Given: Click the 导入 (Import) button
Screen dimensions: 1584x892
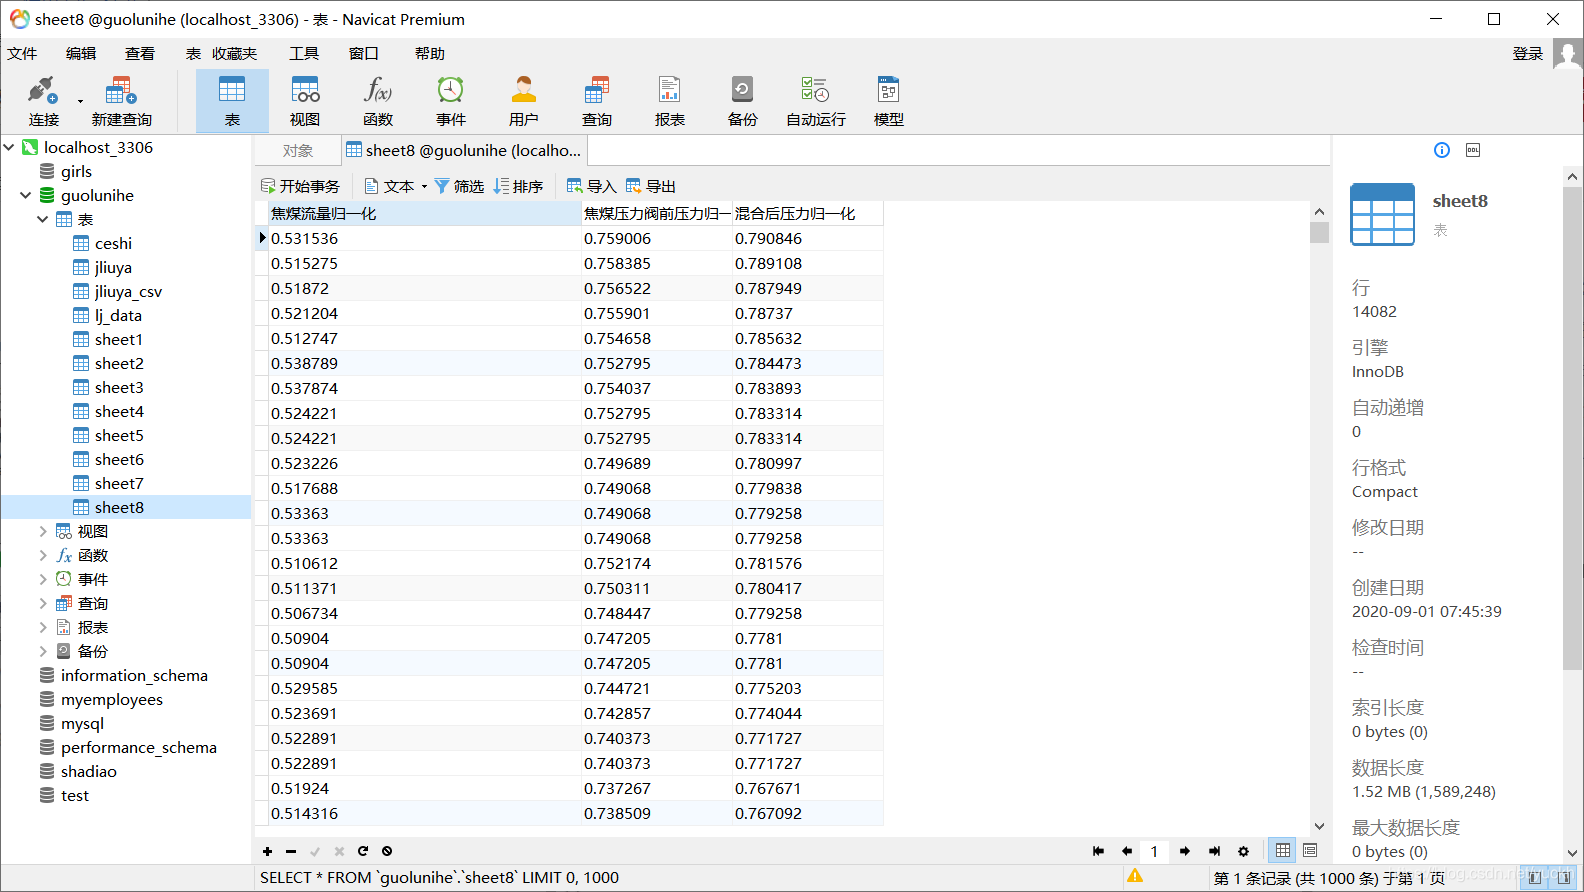Looking at the screenshot, I should coord(591,186).
